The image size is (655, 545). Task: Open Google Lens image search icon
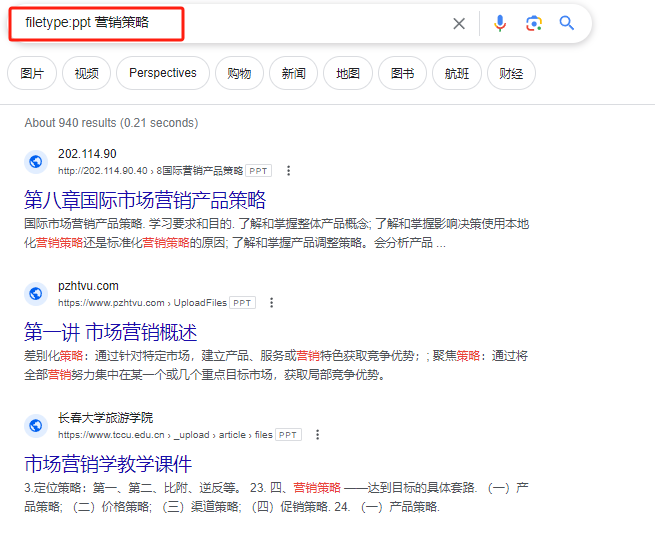(x=533, y=23)
